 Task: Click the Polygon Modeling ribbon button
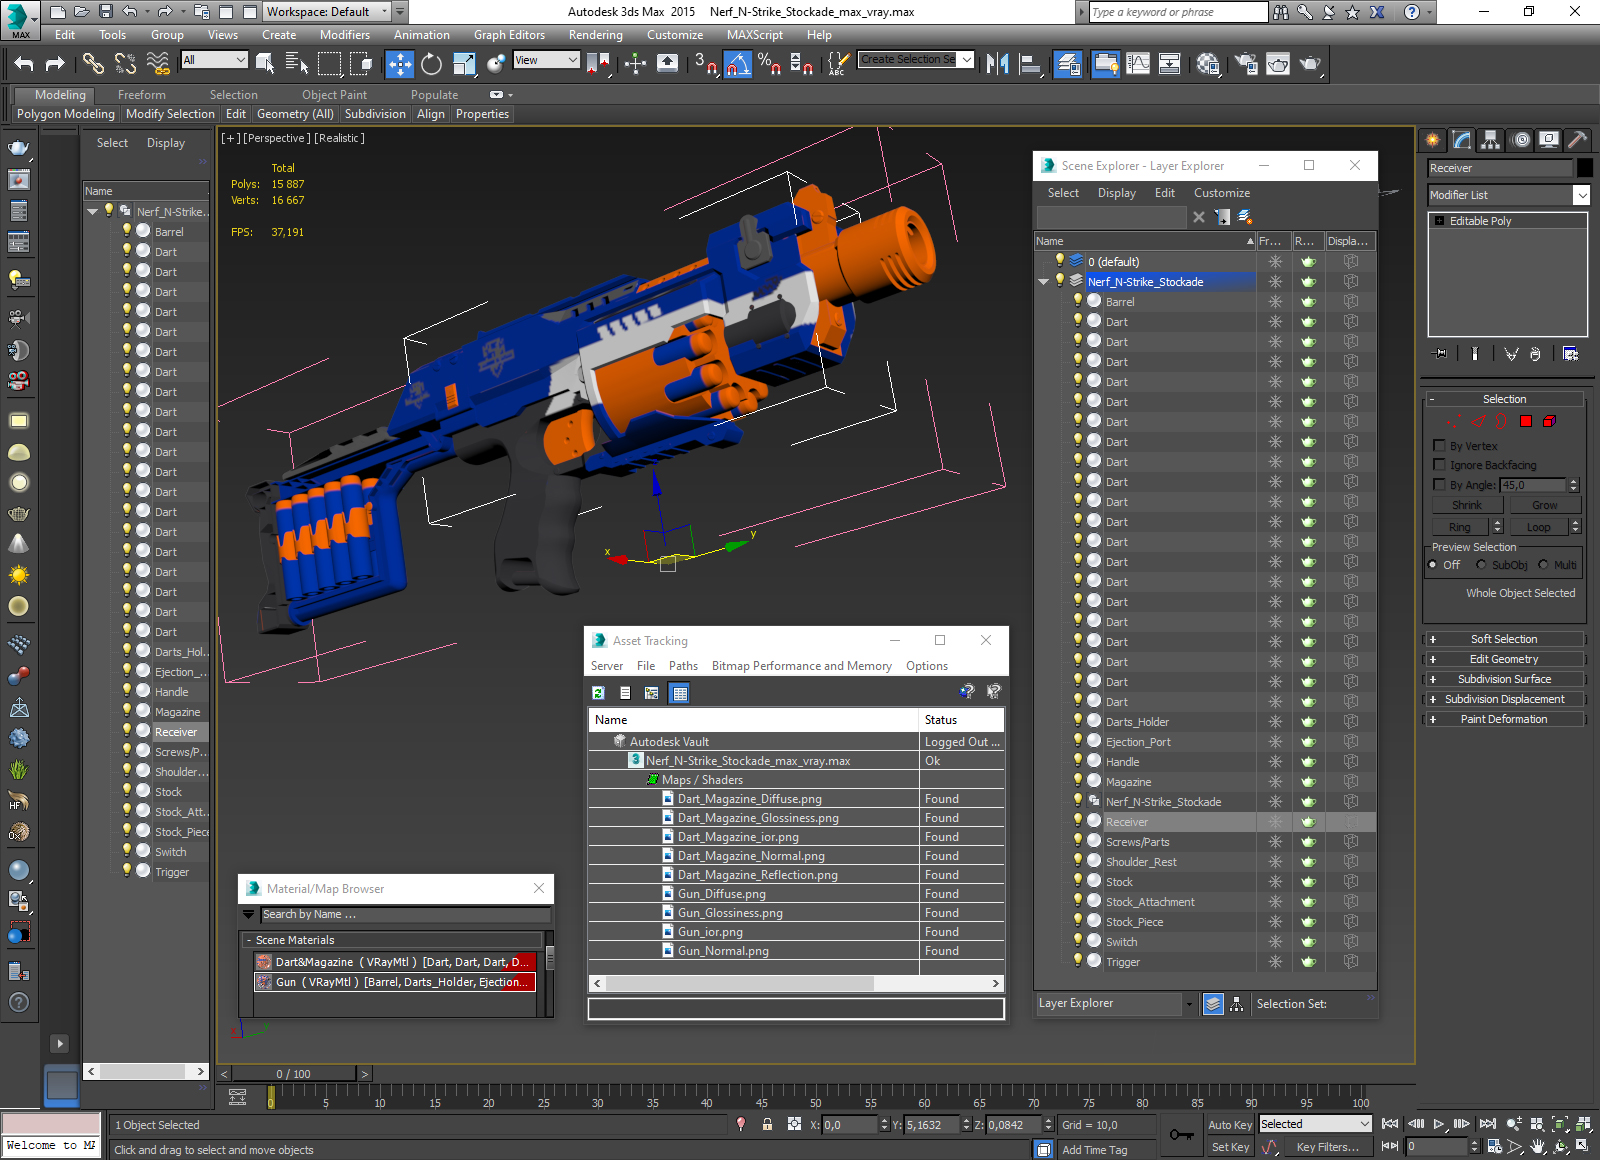pos(66,114)
